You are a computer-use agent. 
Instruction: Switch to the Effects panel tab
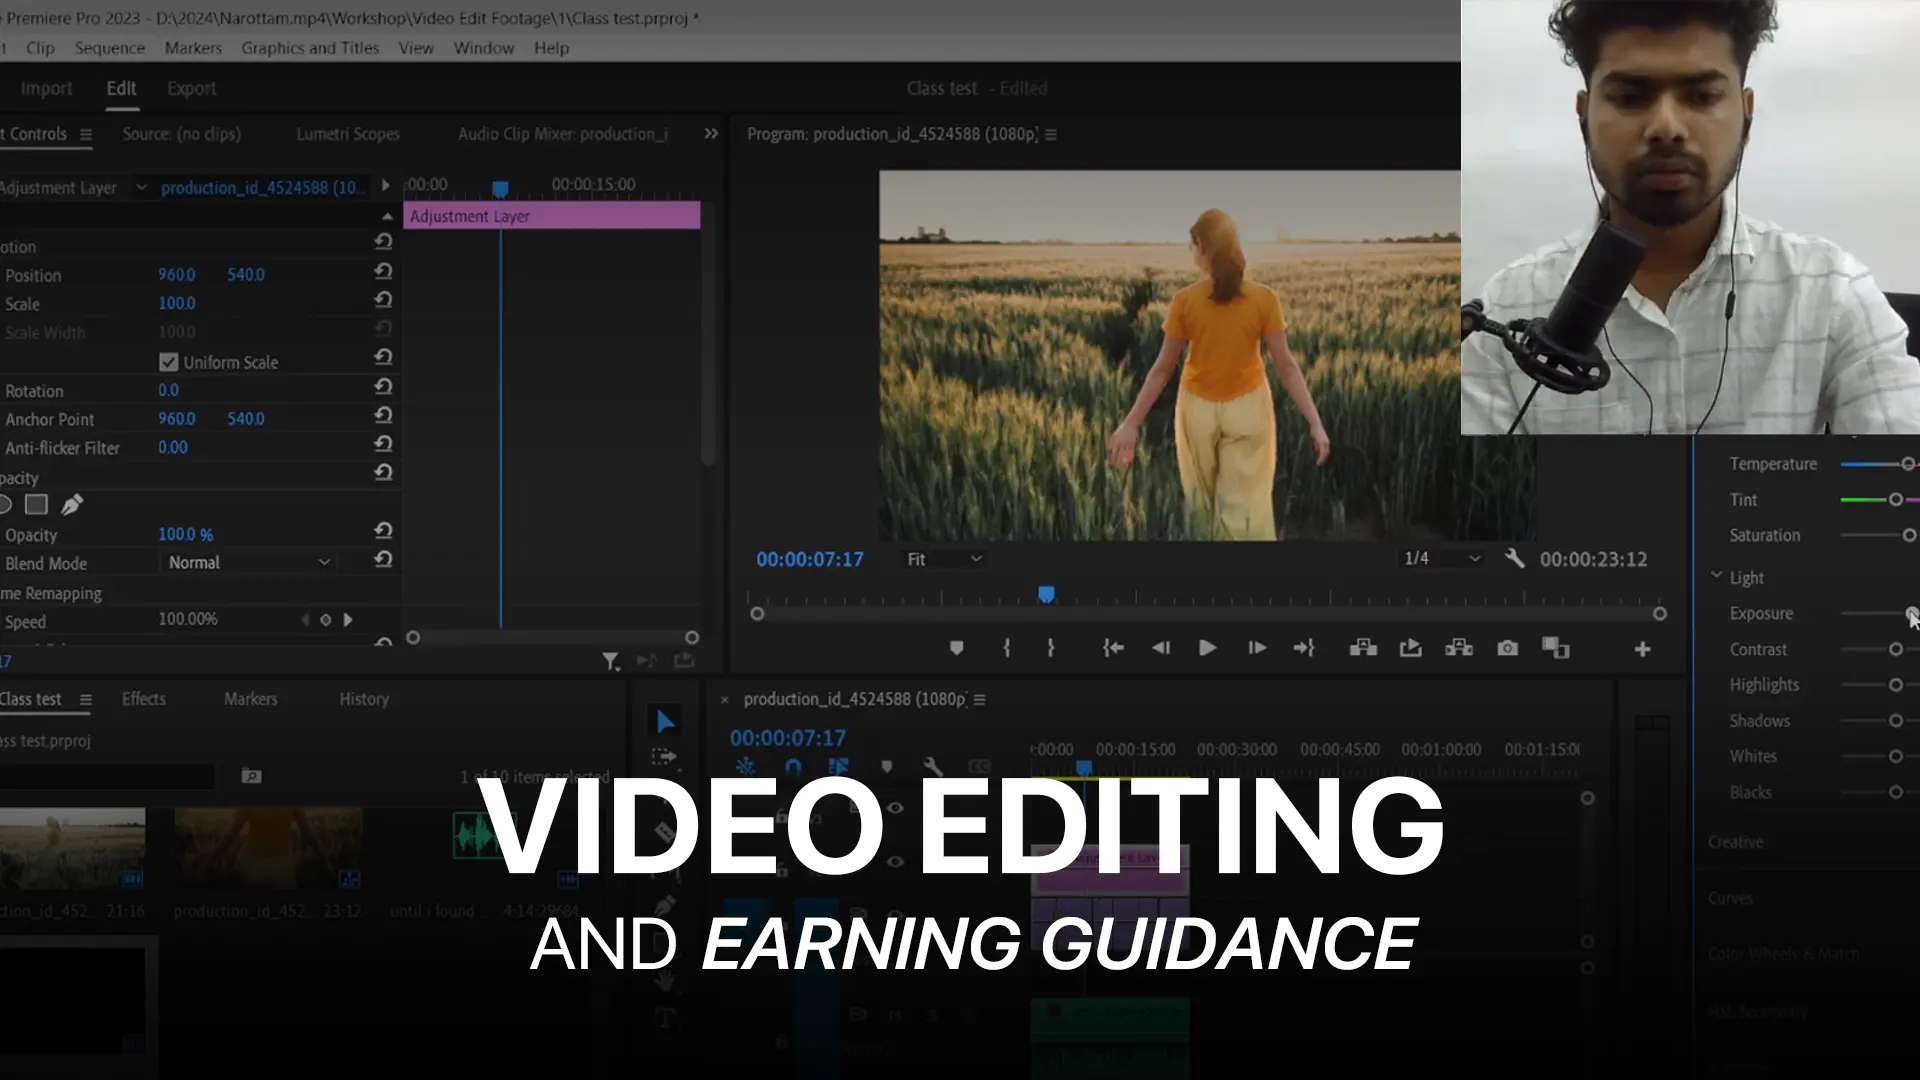[x=144, y=699]
